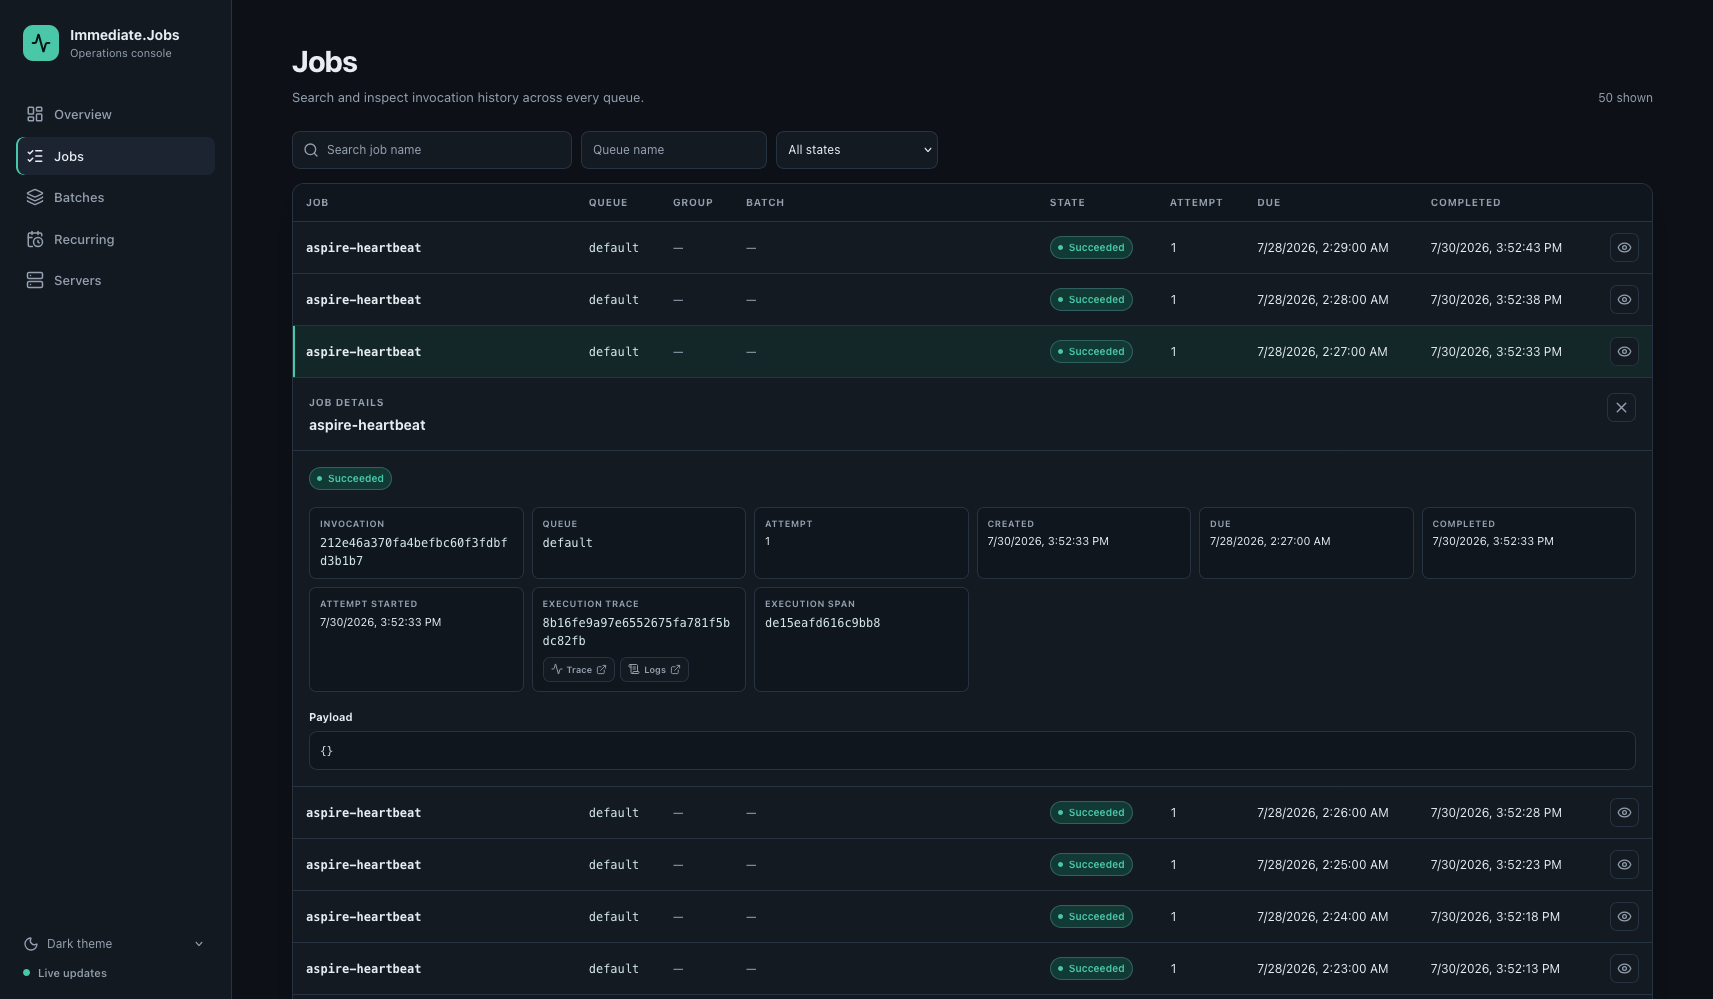View details for job due 2:26:00 AM
The width and height of the screenshot is (1713, 999).
pyautogui.click(x=1624, y=813)
